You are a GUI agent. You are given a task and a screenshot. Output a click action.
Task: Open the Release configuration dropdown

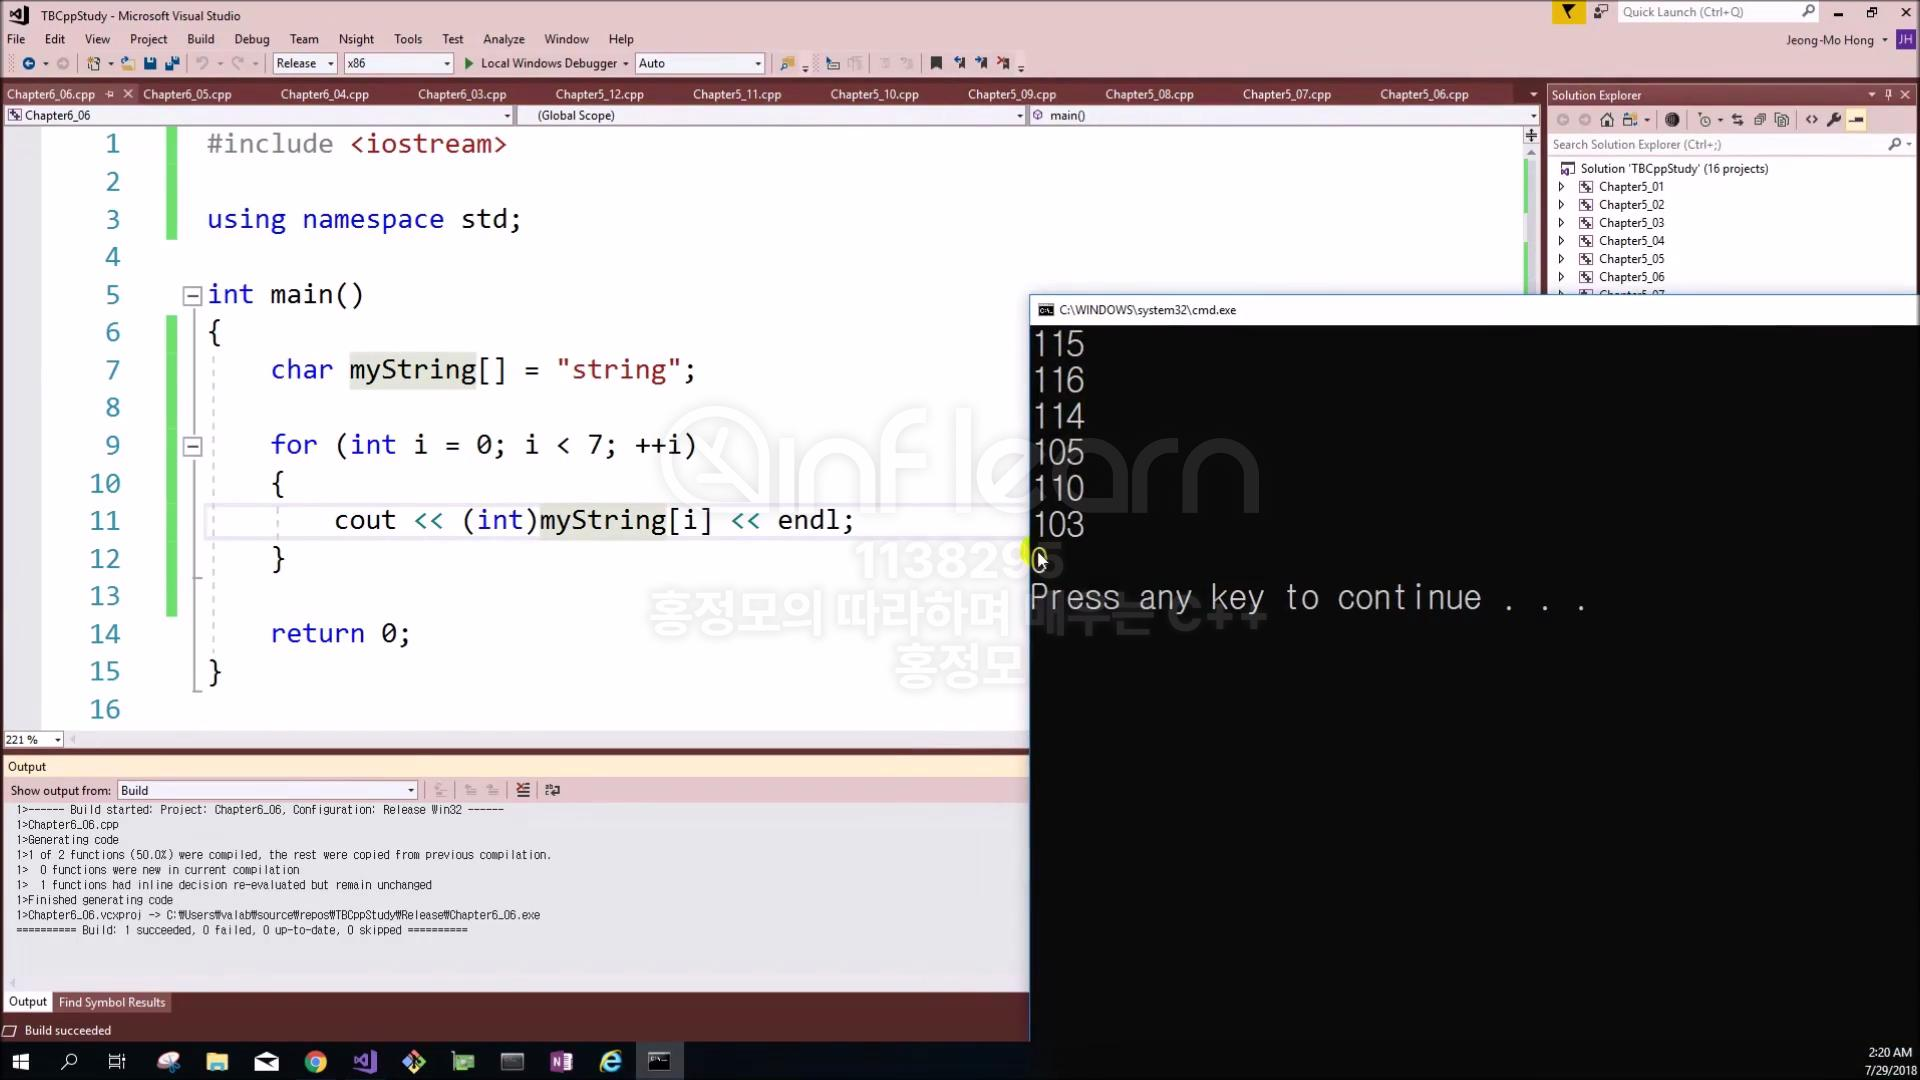point(305,63)
